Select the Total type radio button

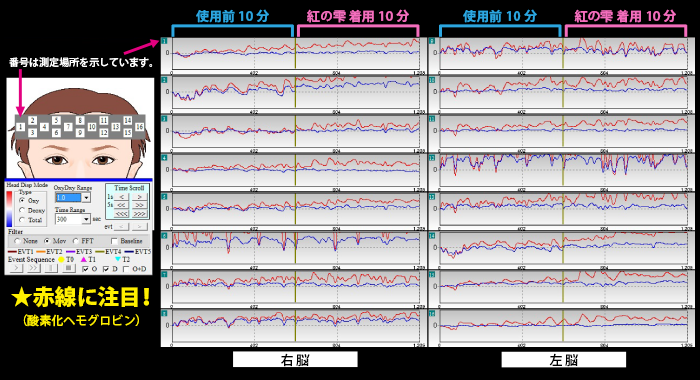(22, 220)
